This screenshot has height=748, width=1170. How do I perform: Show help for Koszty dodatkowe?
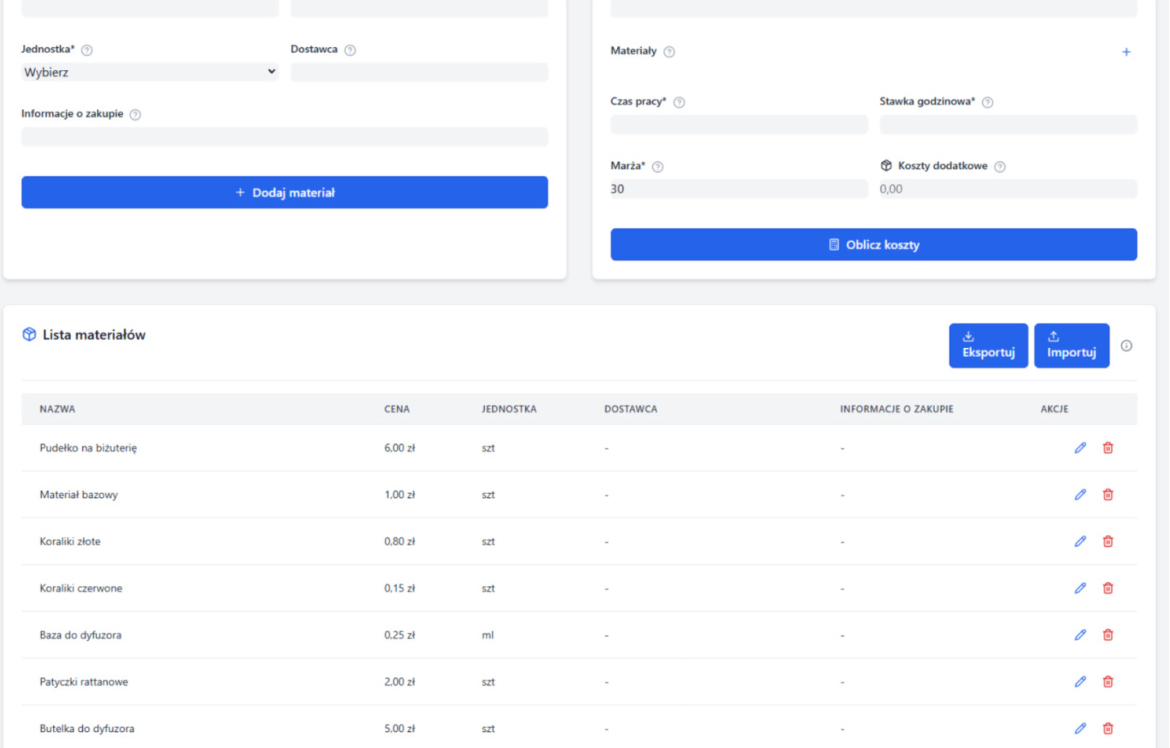1000,167
